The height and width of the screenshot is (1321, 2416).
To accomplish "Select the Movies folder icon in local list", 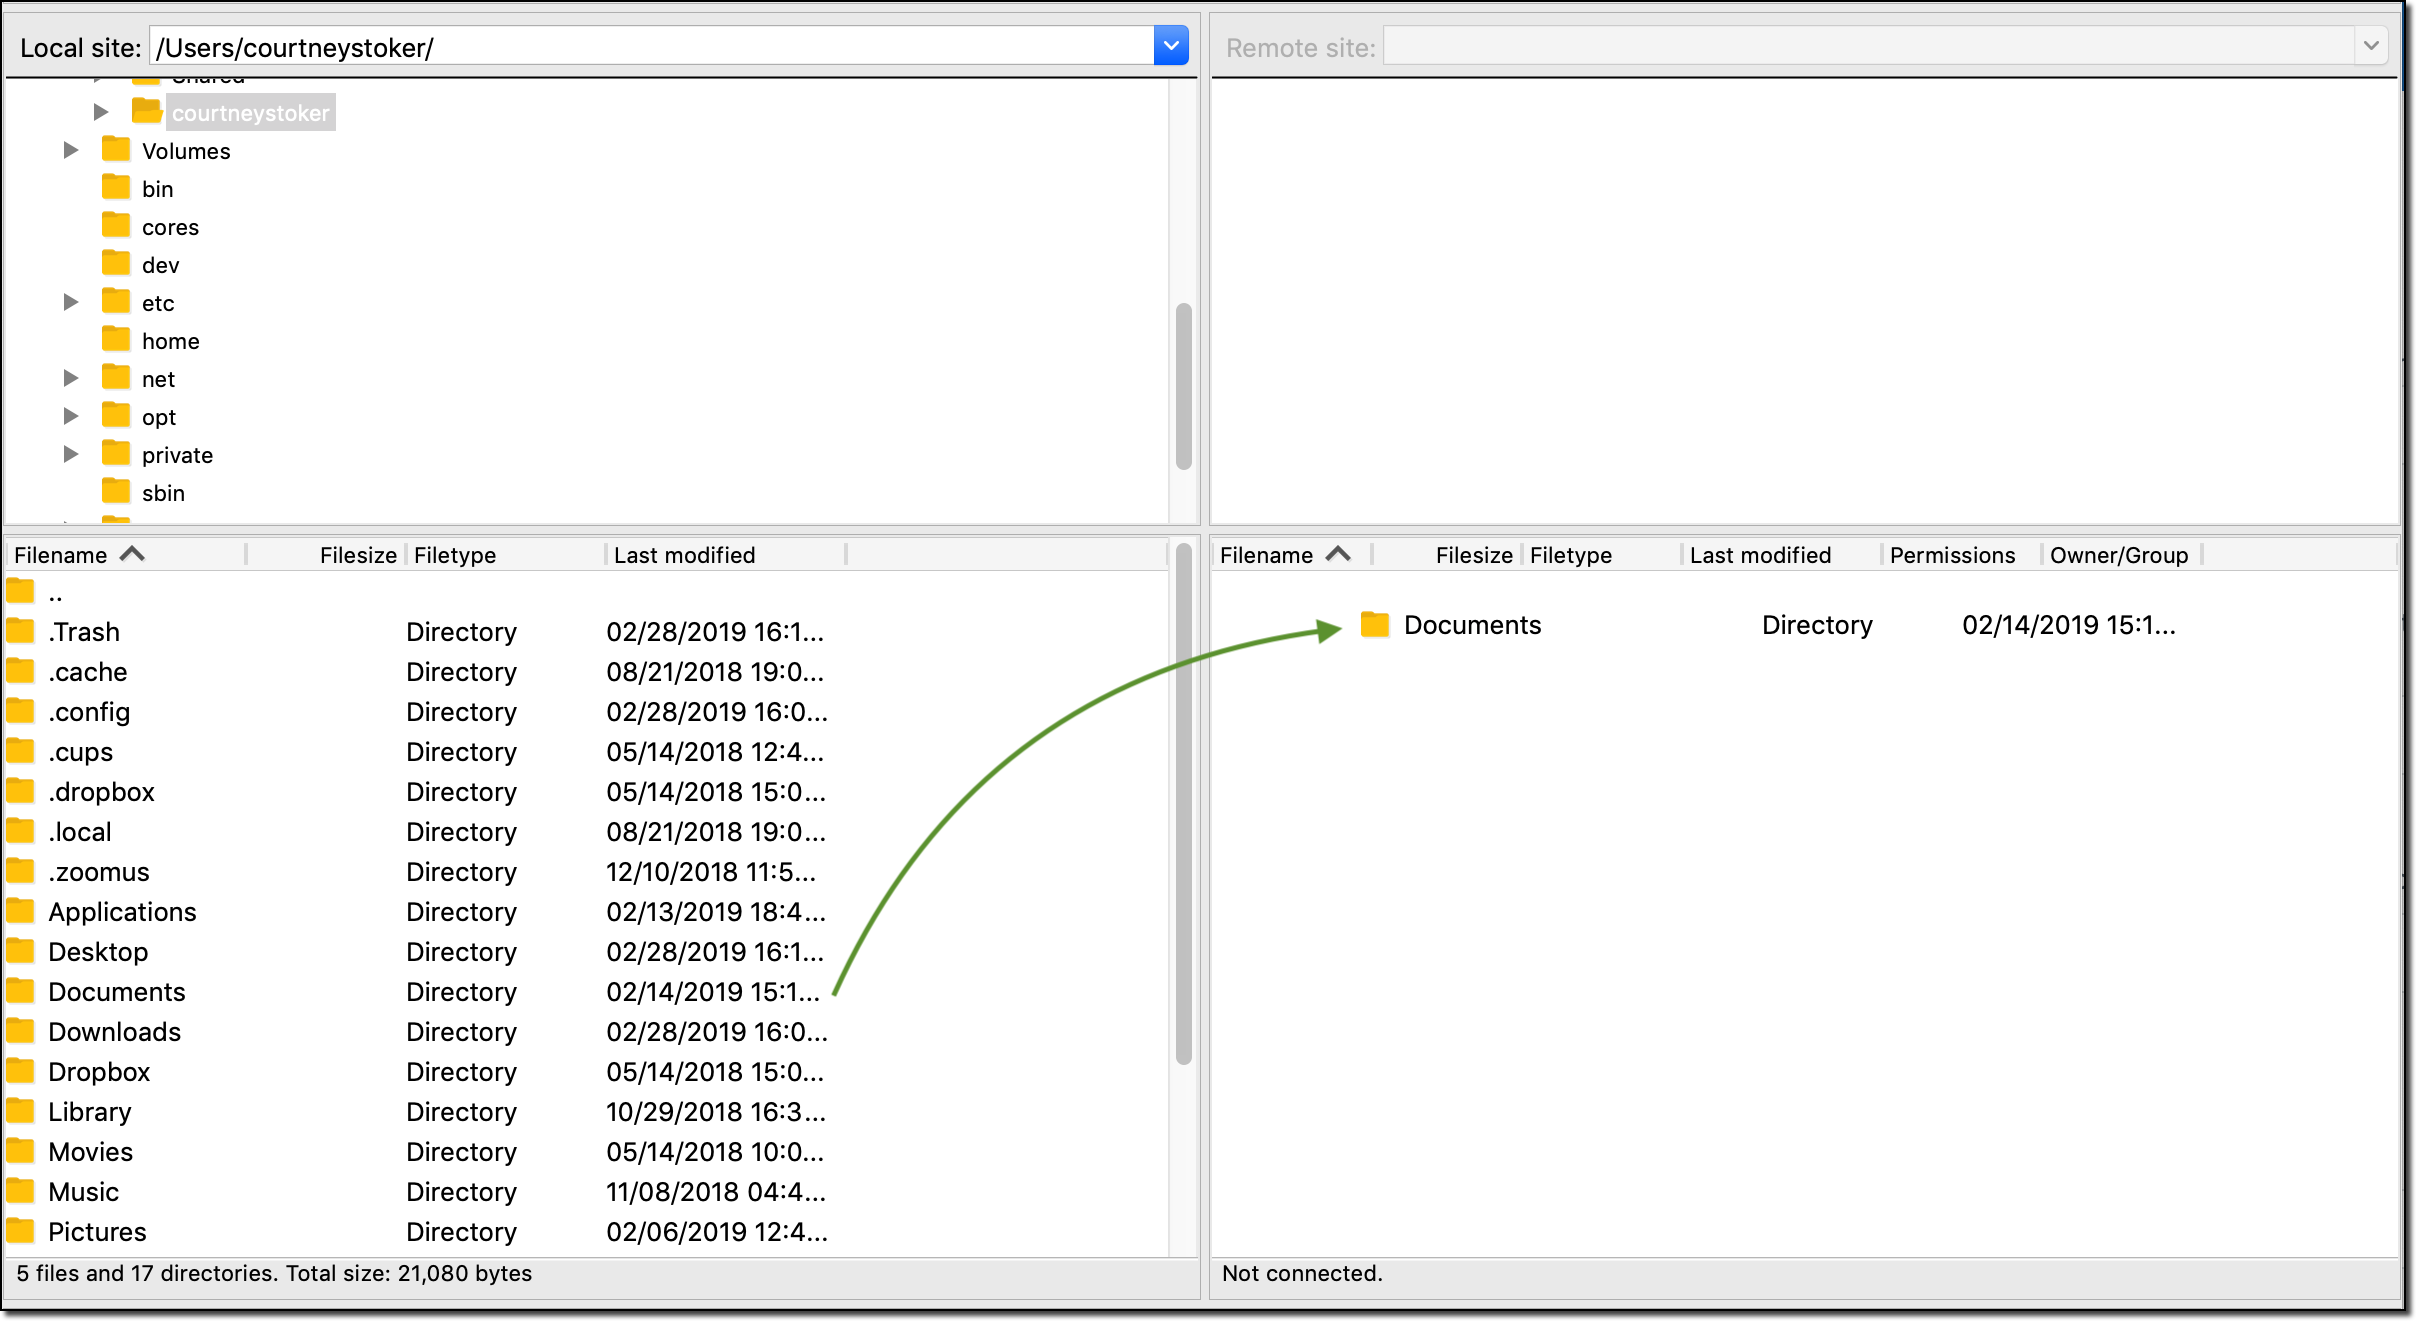I will [x=21, y=1151].
